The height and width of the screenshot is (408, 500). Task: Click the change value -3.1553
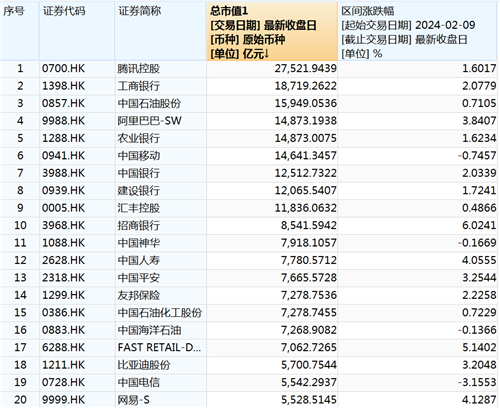click(477, 382)
